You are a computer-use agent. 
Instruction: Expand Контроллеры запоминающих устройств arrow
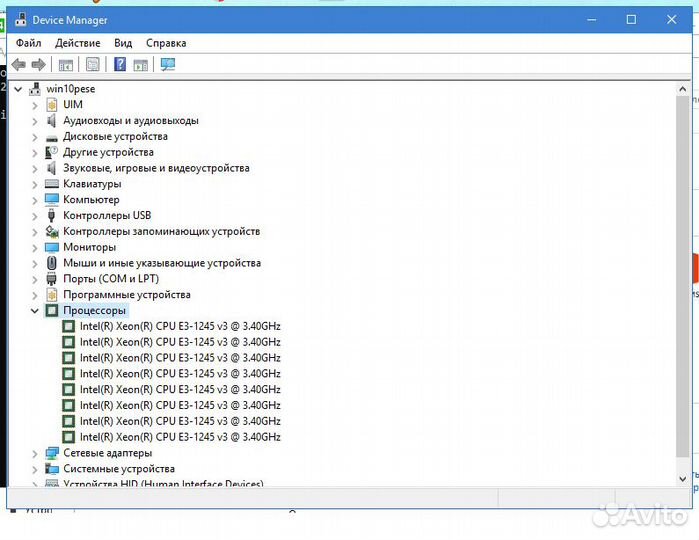click(x=35, y=232)
